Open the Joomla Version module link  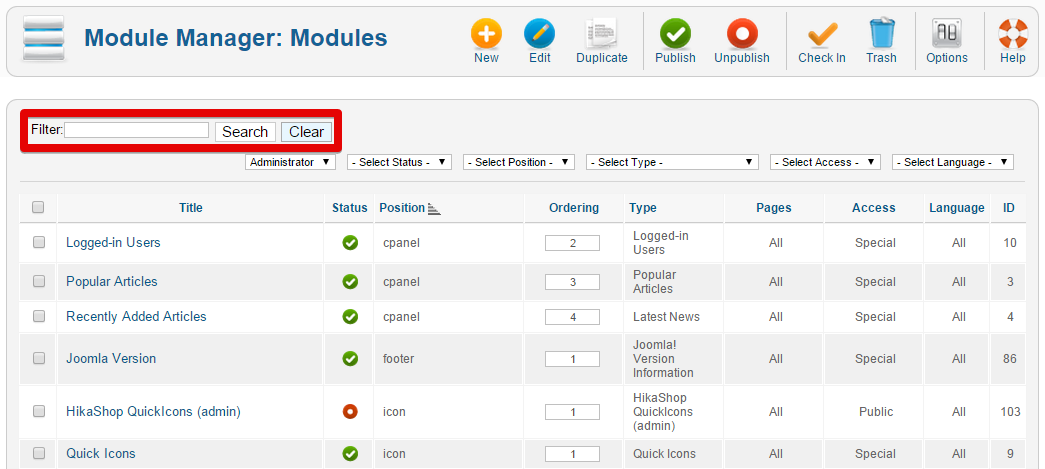(x=111, y=358)
